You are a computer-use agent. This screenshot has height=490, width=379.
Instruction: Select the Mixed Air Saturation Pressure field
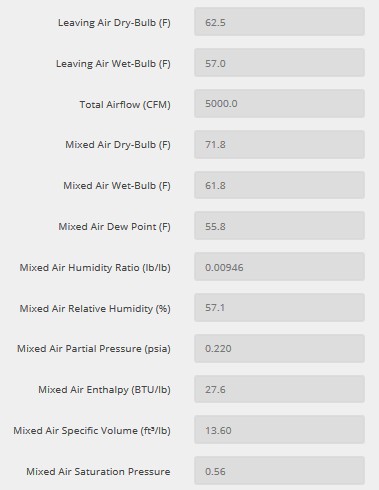(x=279, y=471)
